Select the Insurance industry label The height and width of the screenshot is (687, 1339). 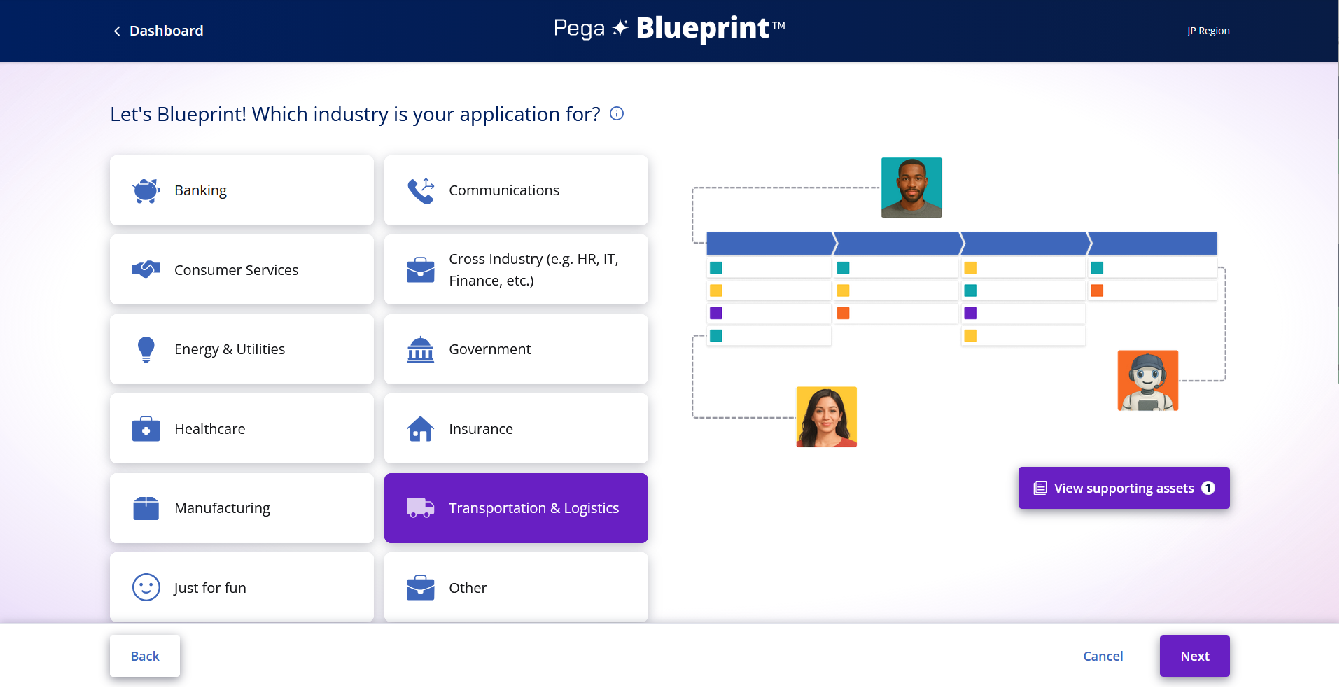point(481,429)
